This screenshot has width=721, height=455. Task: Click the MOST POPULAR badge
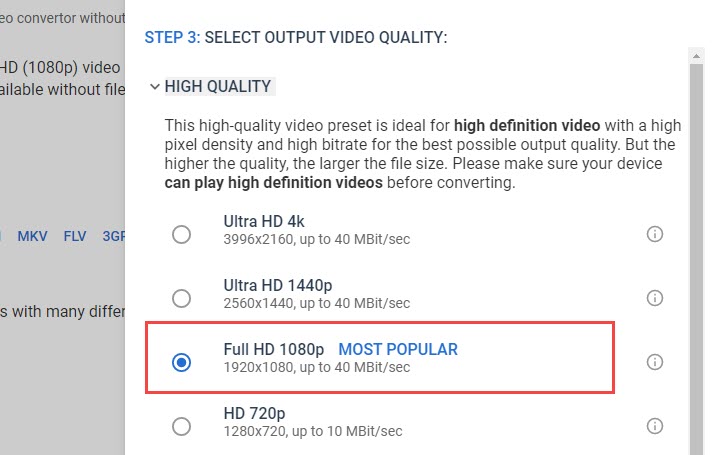pyautogui.click(x=398, y=349)
